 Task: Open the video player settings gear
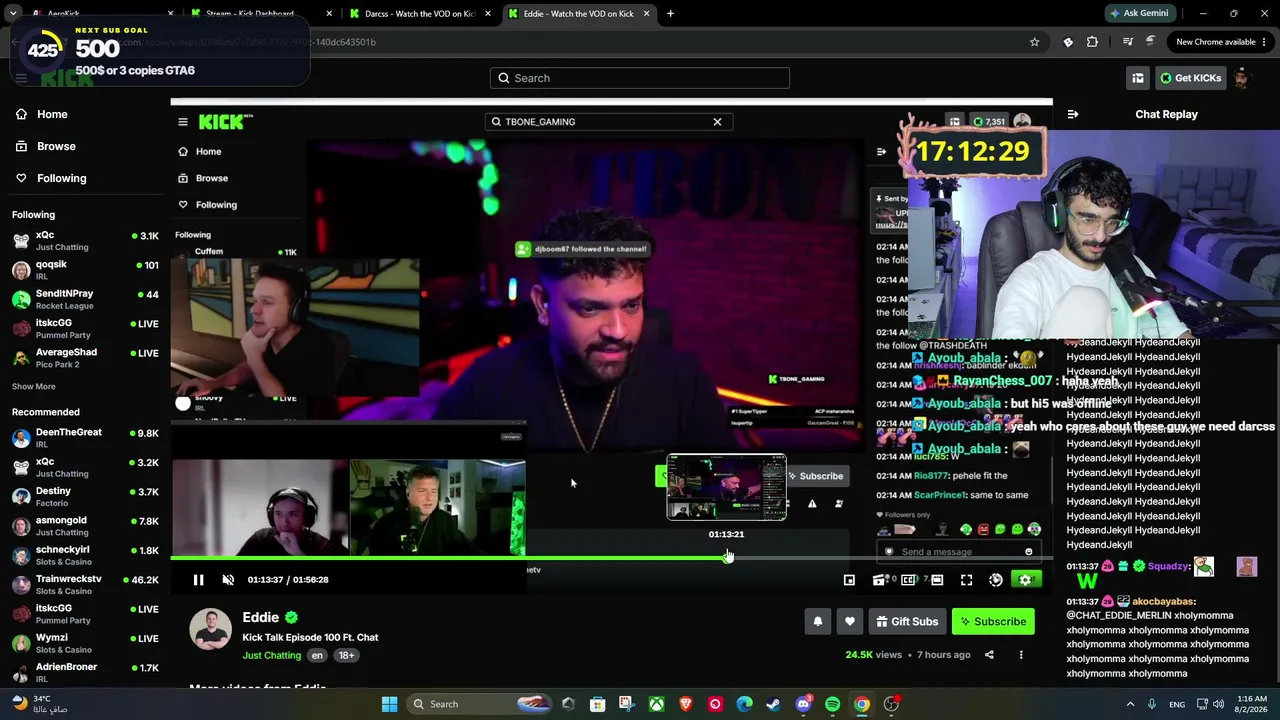point(1025,580)
